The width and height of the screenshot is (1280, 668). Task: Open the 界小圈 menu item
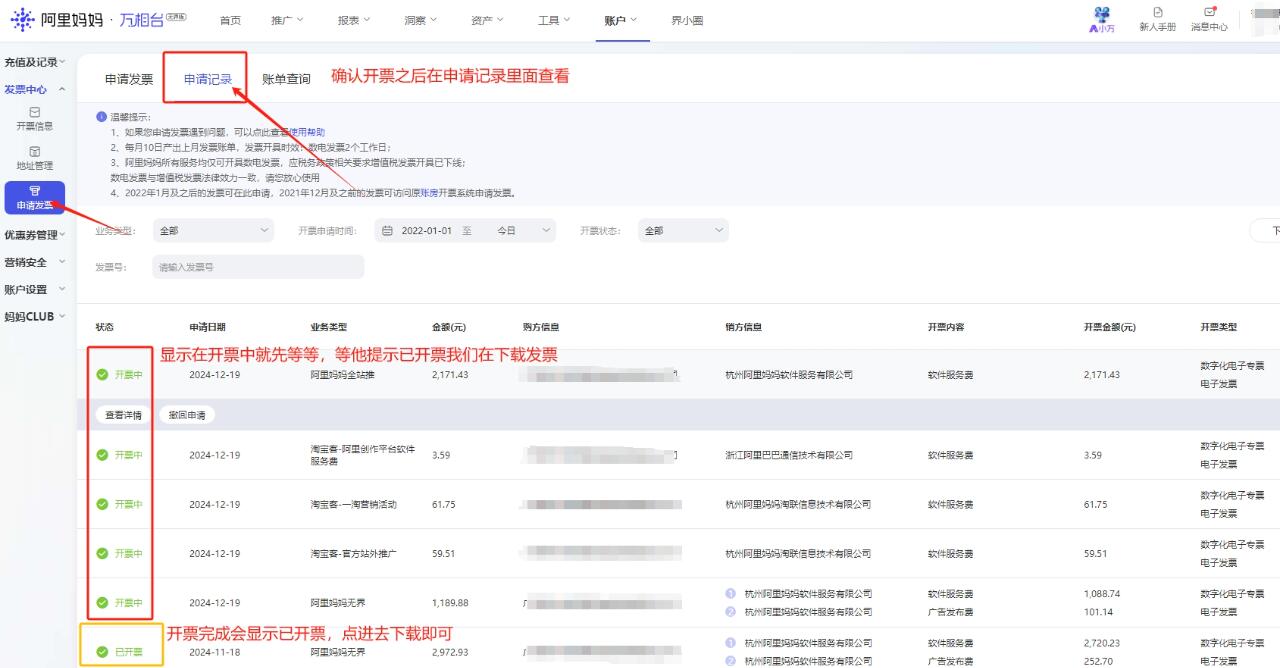687,20
